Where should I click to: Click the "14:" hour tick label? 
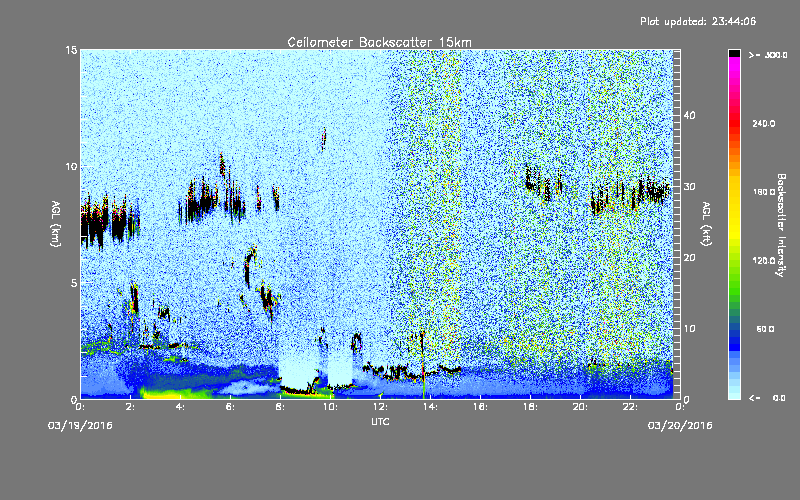coord(431,407)
